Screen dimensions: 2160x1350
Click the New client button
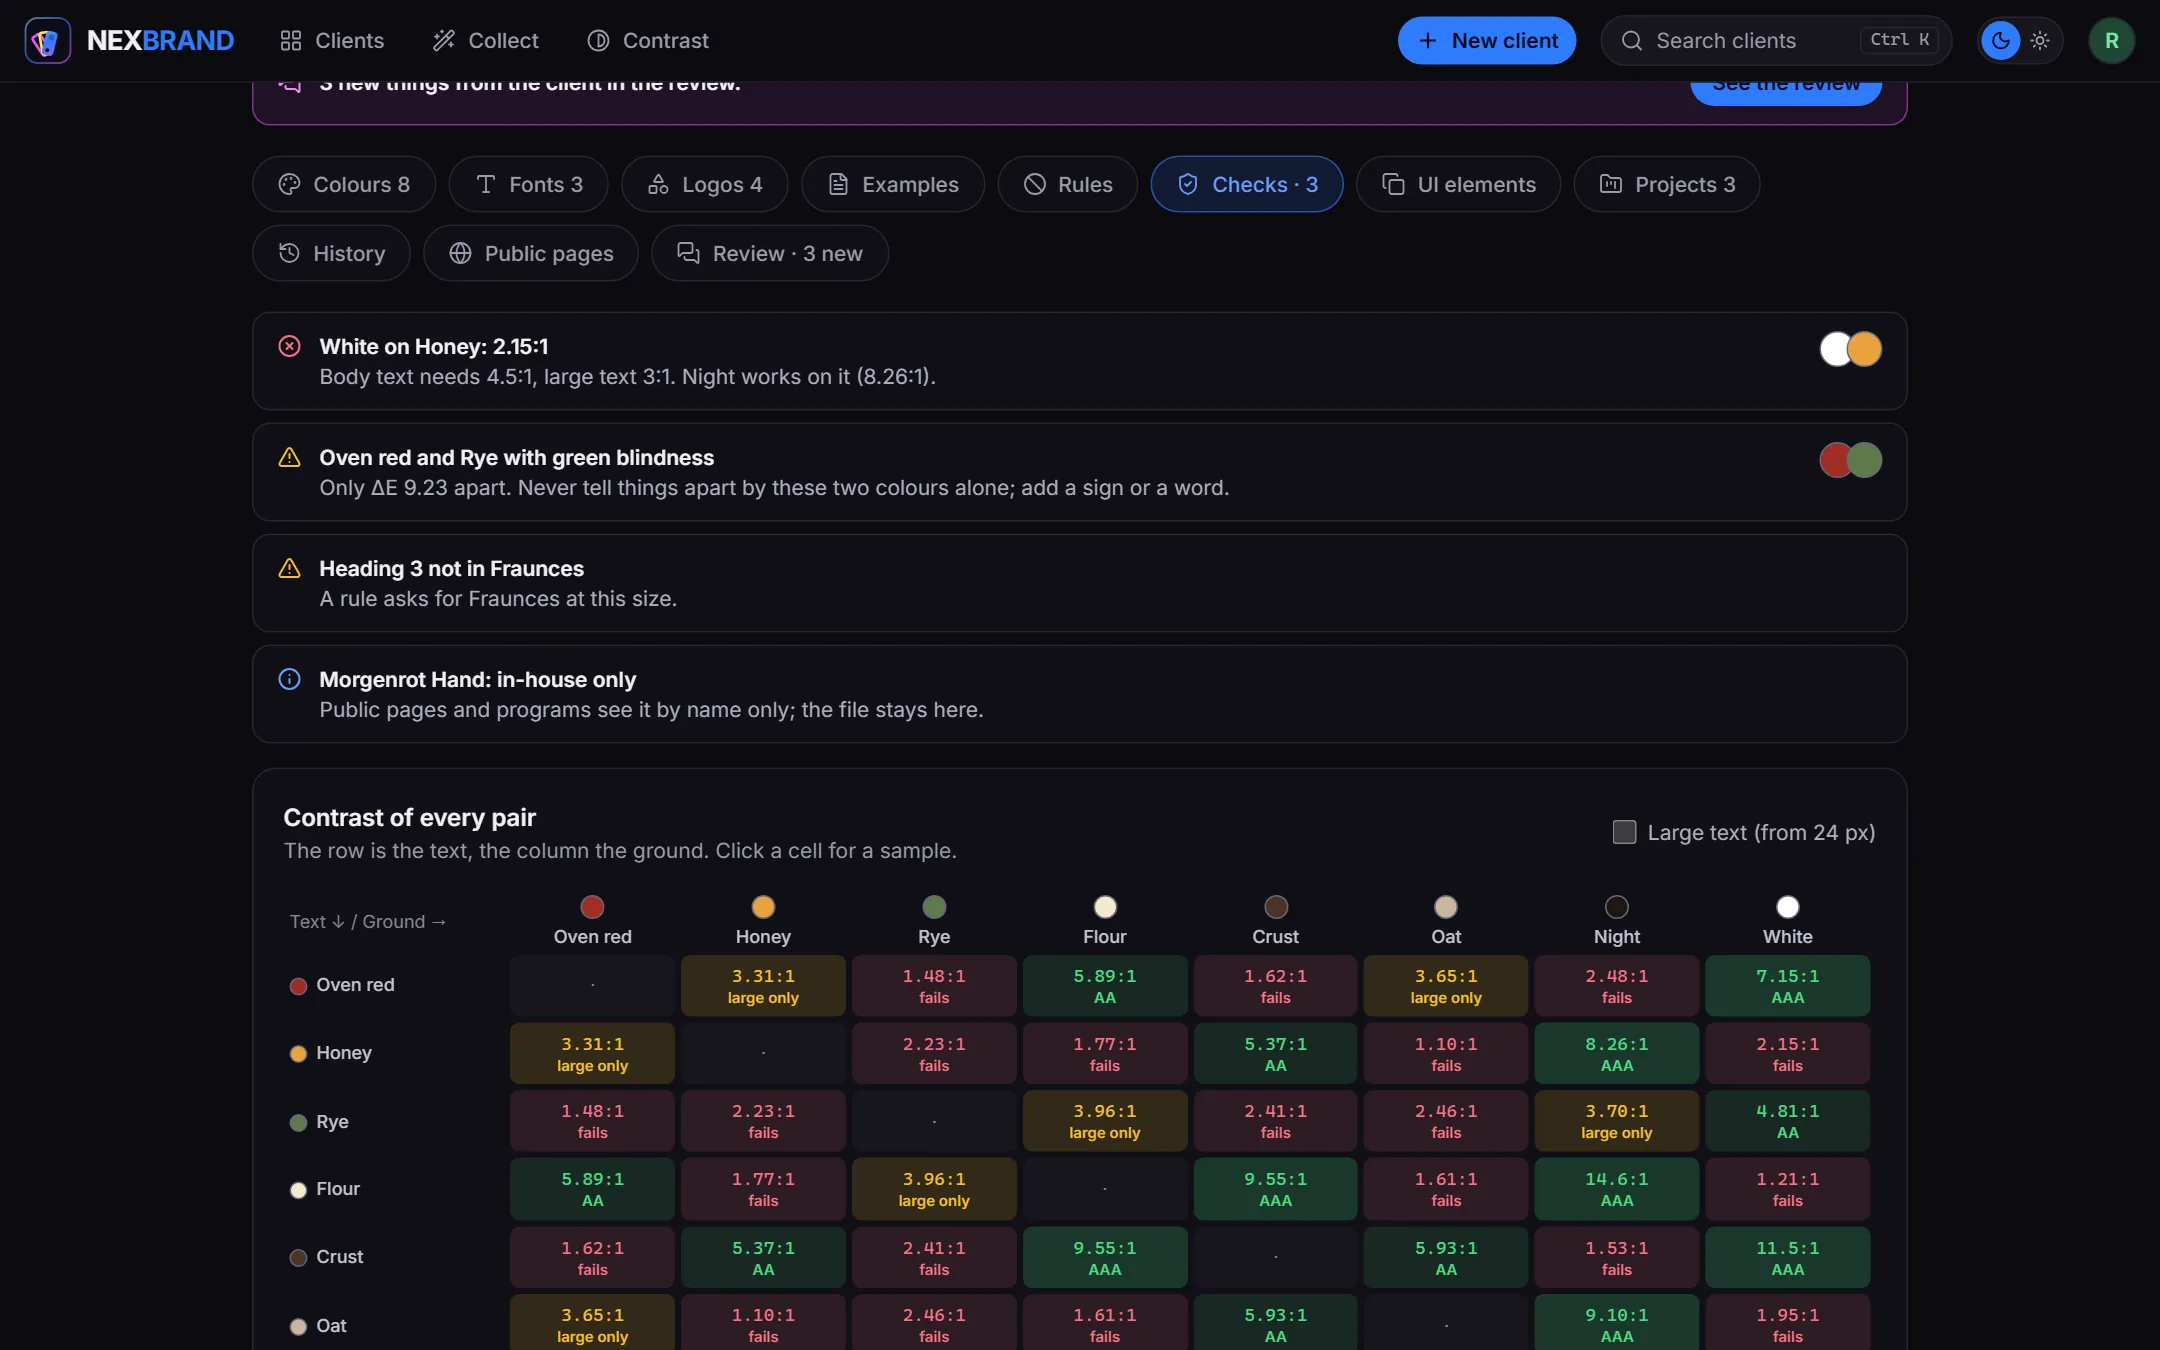click(x=1486, y=41)
